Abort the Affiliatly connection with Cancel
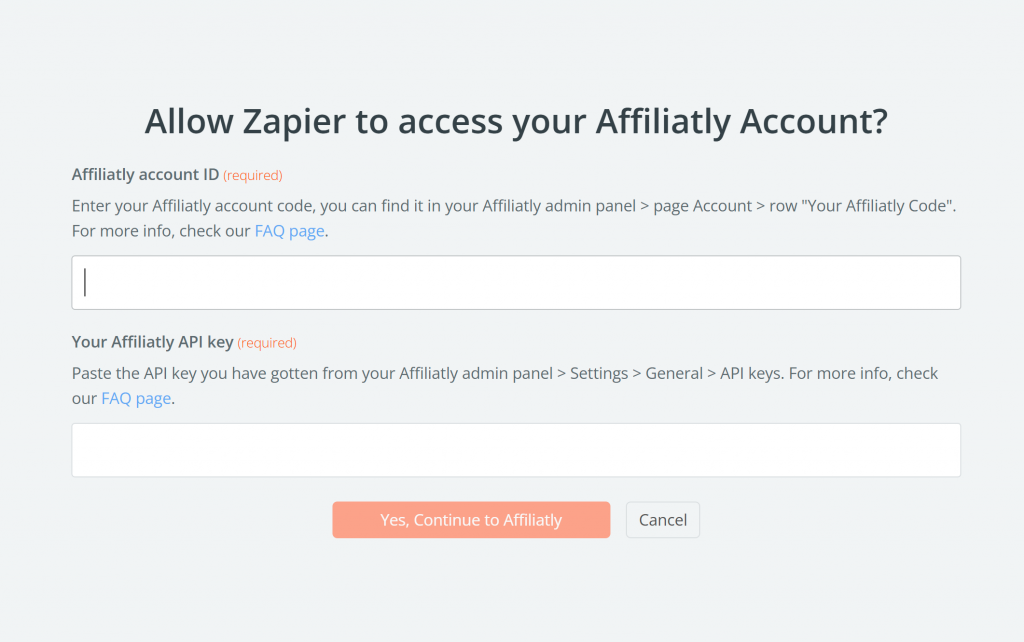 point(662,519)
